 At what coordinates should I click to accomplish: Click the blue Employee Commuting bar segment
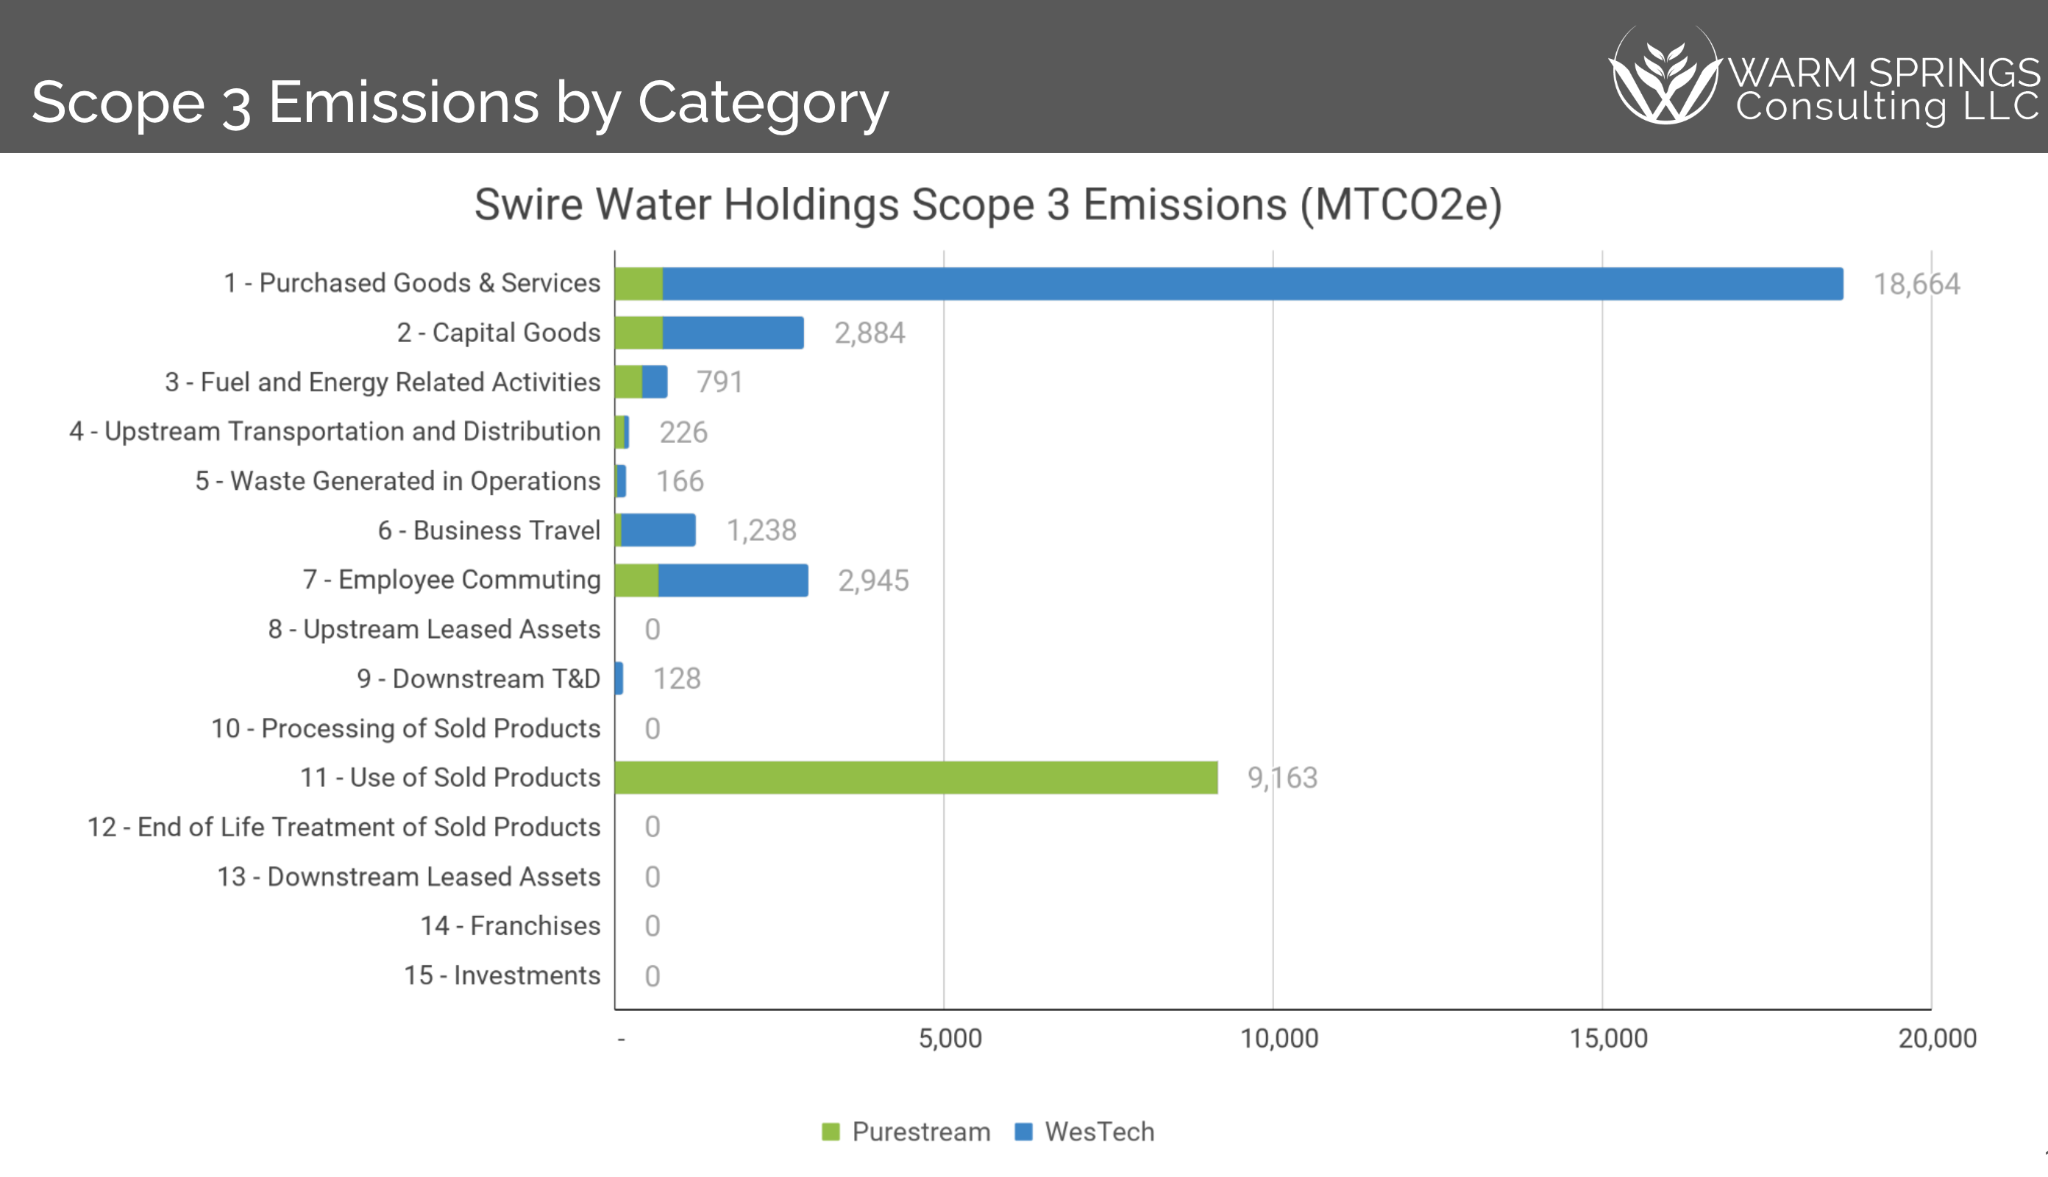click(733, 581)
